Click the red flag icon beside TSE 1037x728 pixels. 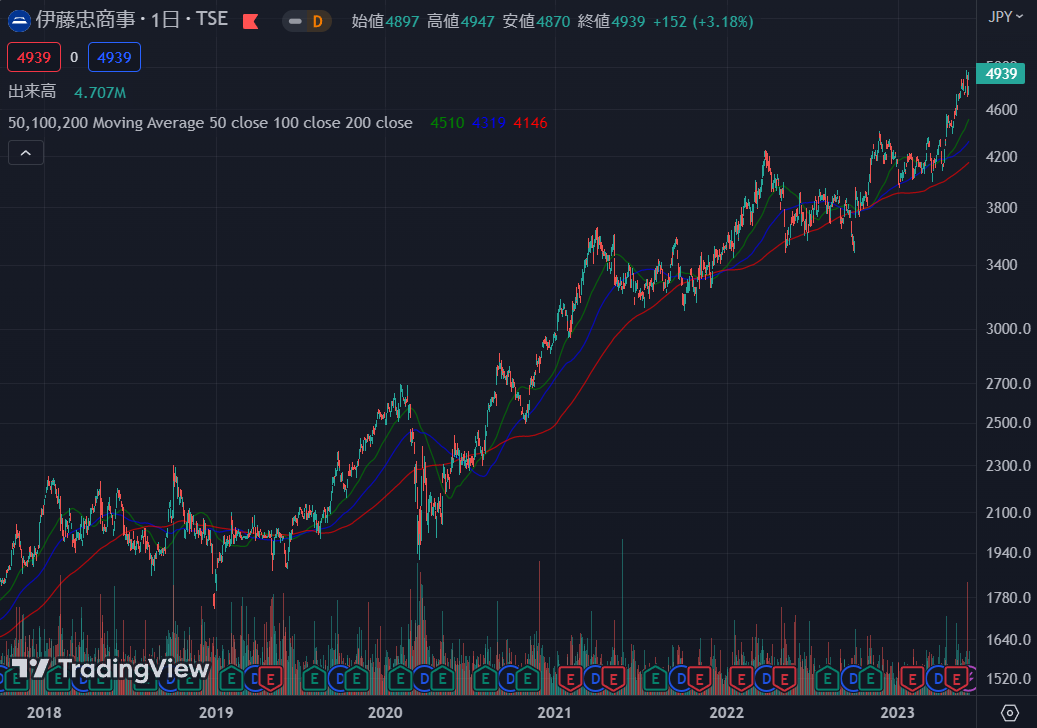(251, 21)
